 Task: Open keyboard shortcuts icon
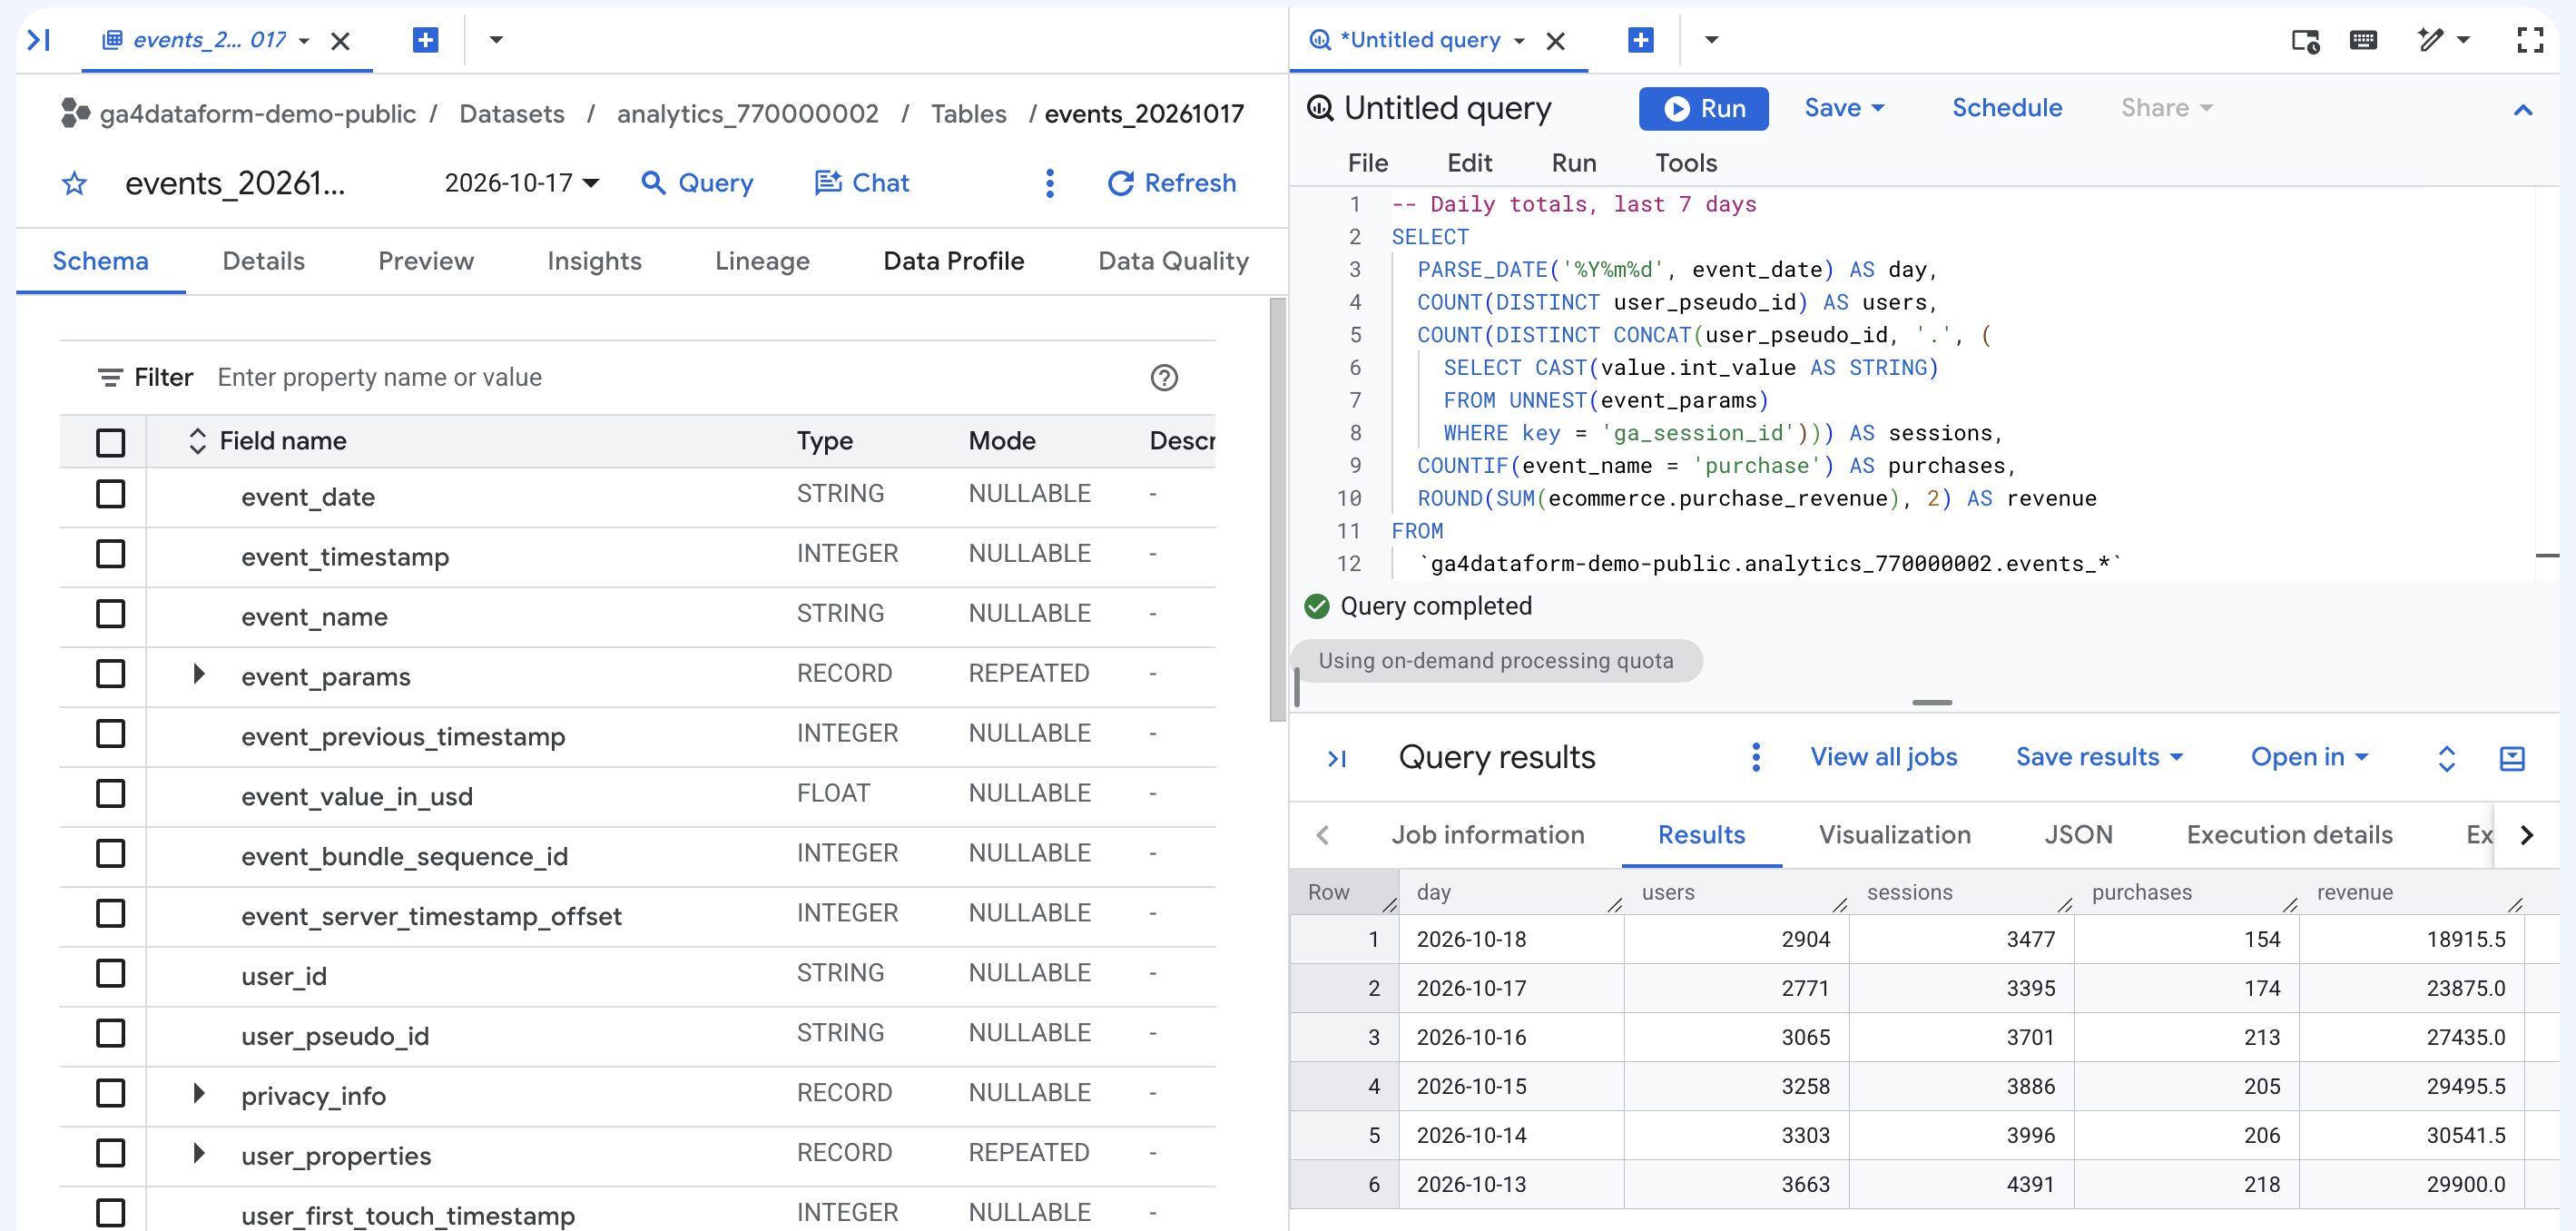pyautogui.click(x=2363, y=40)
